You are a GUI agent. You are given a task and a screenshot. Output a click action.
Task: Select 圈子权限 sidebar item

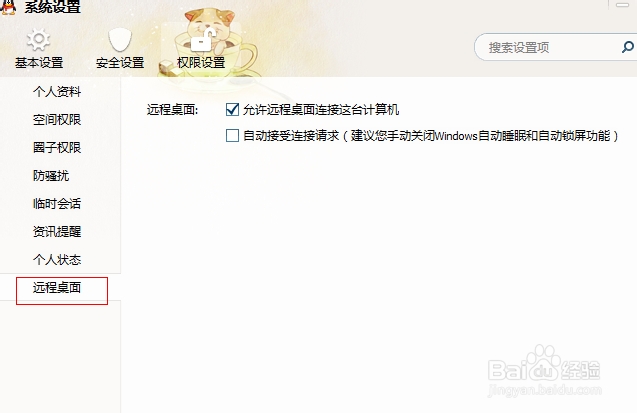tap(57, 147)
